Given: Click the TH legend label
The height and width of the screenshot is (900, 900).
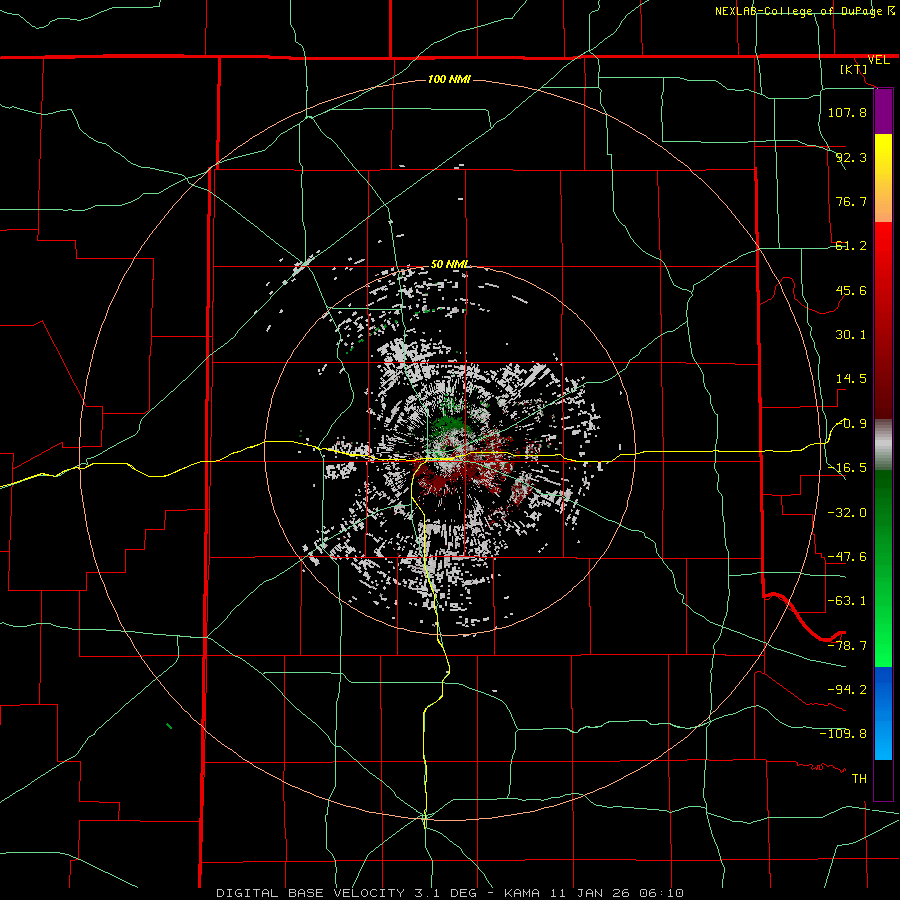Looking at the screenshot, I should click(859, 779).
